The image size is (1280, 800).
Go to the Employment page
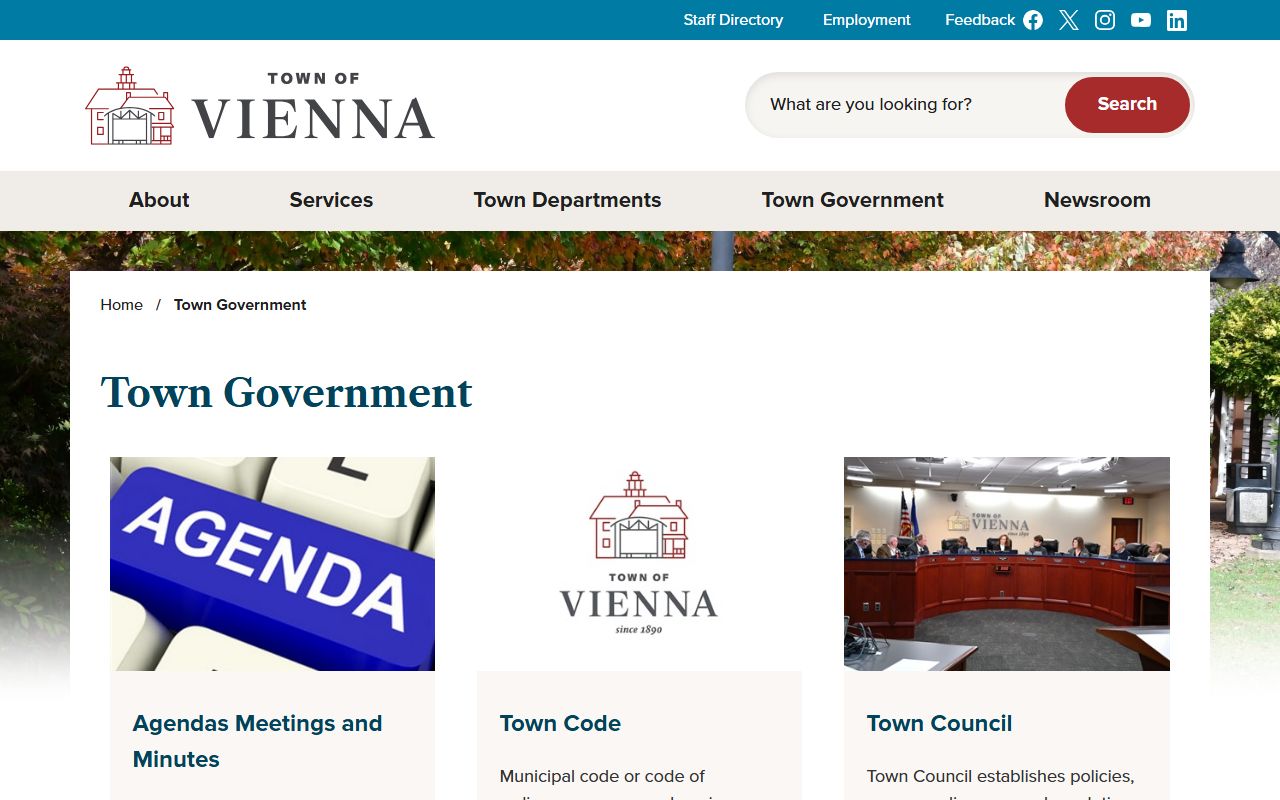(x=867, y=20)
